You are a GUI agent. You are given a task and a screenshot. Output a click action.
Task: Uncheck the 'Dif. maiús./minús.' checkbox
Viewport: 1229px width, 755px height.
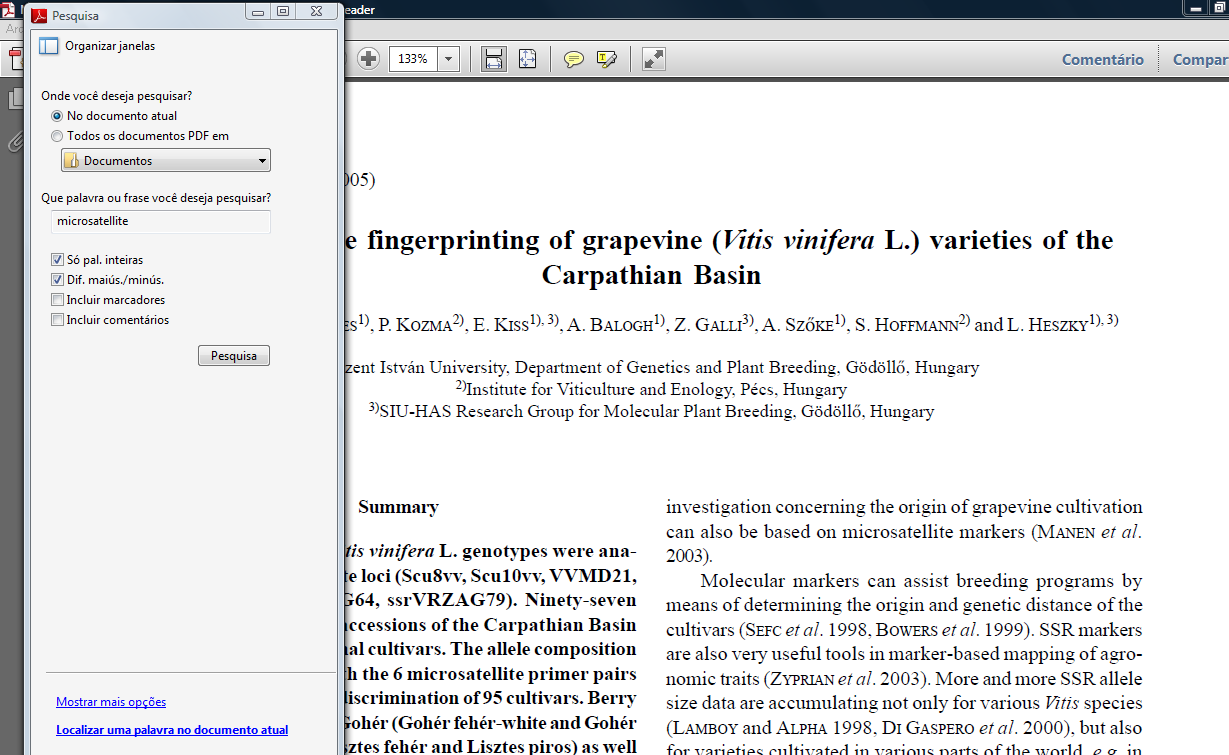click(57, 280)
